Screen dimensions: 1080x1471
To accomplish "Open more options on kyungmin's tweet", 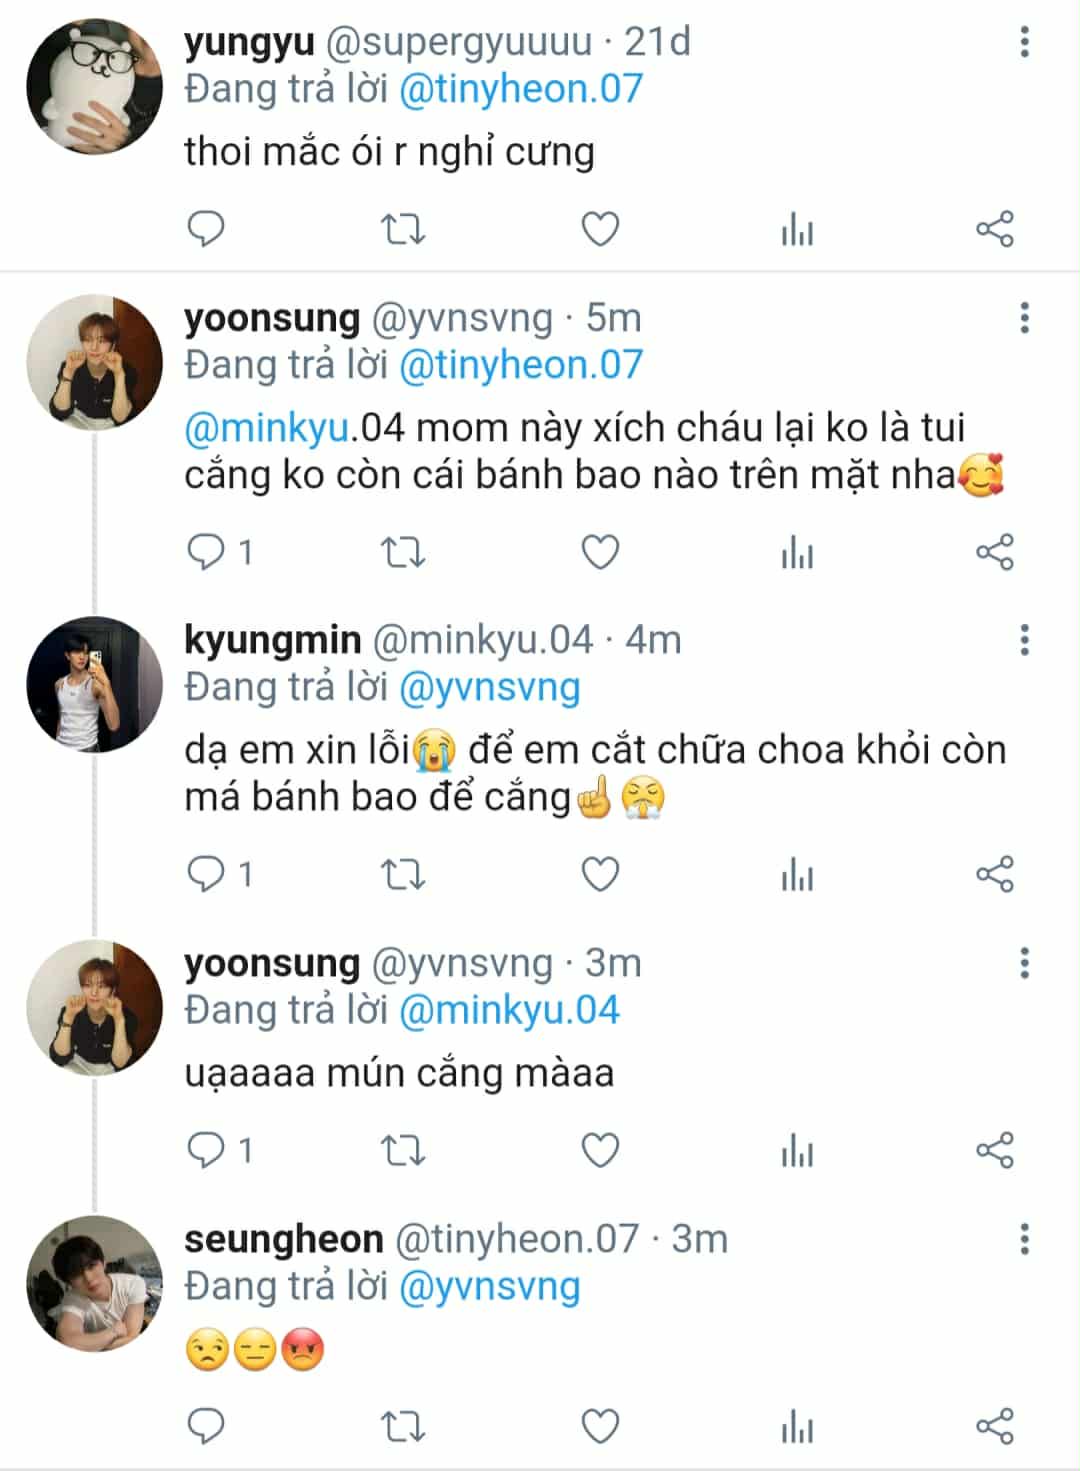I will (1024, 640).
